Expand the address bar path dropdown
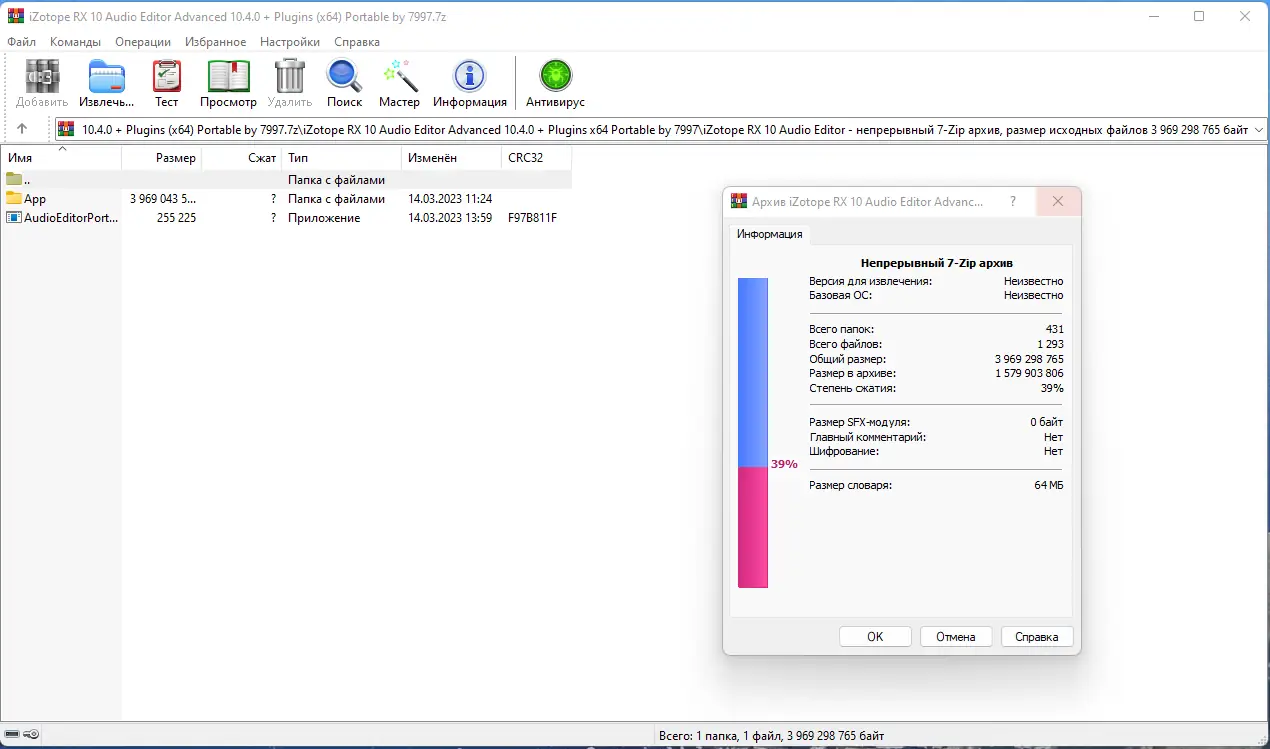Screen dimensions: 1270x749 coord(1258,129)
